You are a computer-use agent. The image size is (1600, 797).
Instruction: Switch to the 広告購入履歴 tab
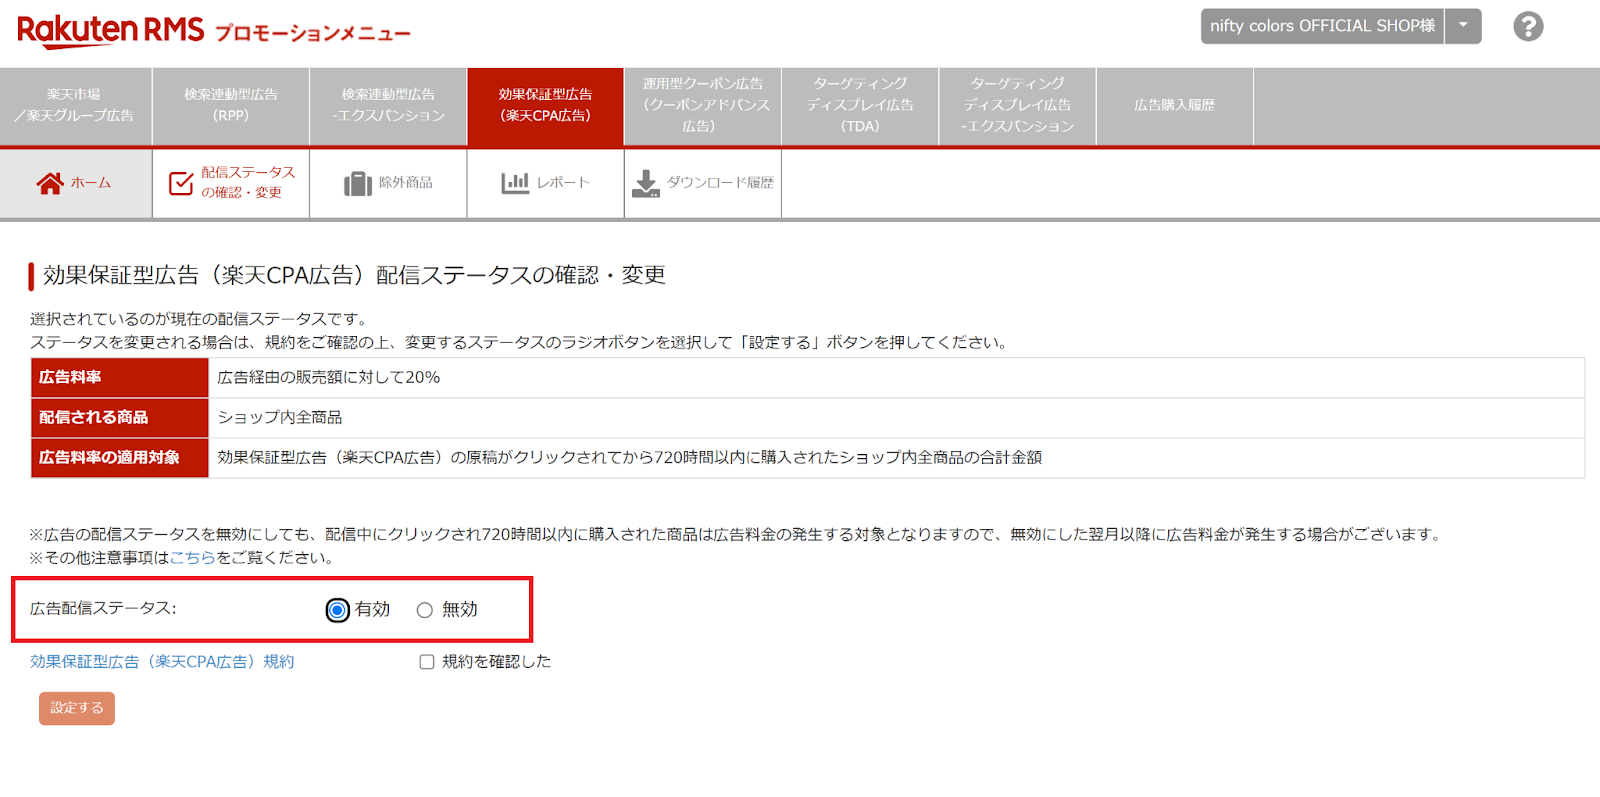point(1174,105)
